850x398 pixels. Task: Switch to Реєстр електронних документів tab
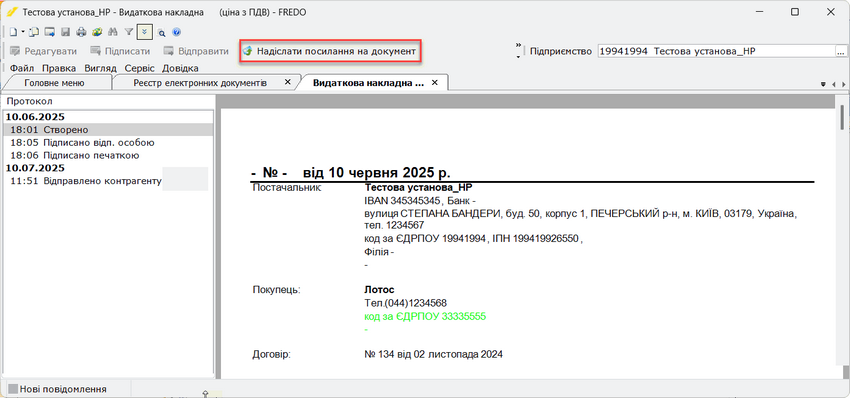pyautogui.click(x=199, y=83)
